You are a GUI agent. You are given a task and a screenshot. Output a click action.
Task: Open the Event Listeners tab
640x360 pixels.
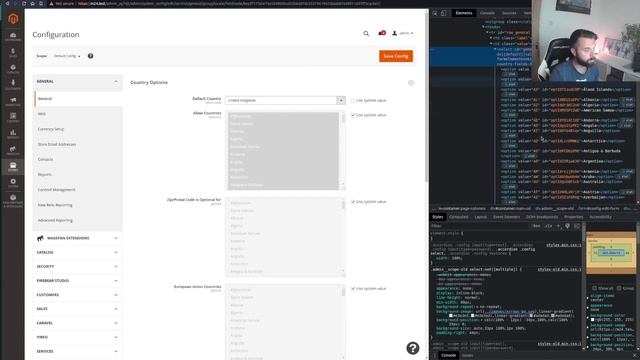[x=507, y=217]
